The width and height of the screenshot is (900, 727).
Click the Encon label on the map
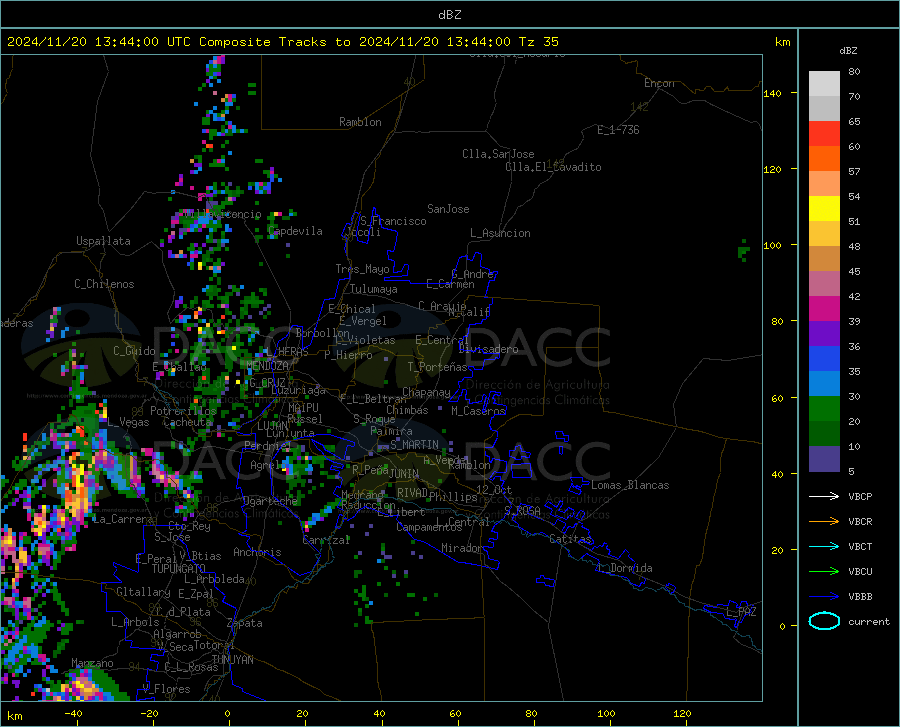pyautogui.click(x=659, y=83)
